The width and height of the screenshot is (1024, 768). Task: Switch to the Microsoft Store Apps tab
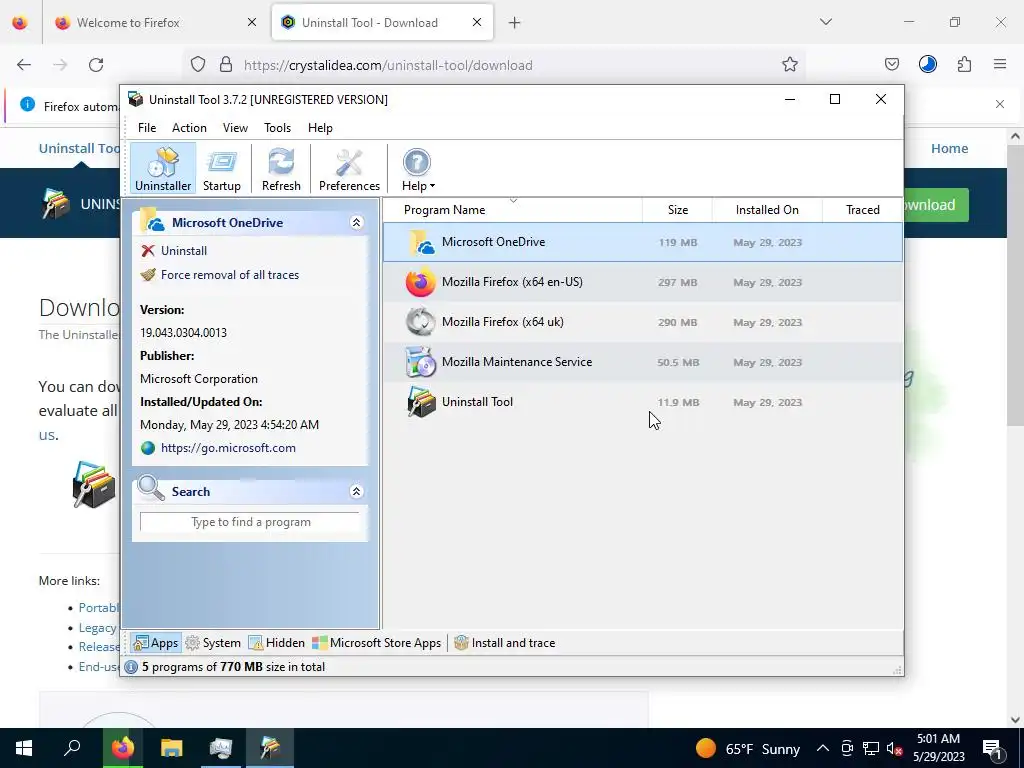tap(377, 643)
